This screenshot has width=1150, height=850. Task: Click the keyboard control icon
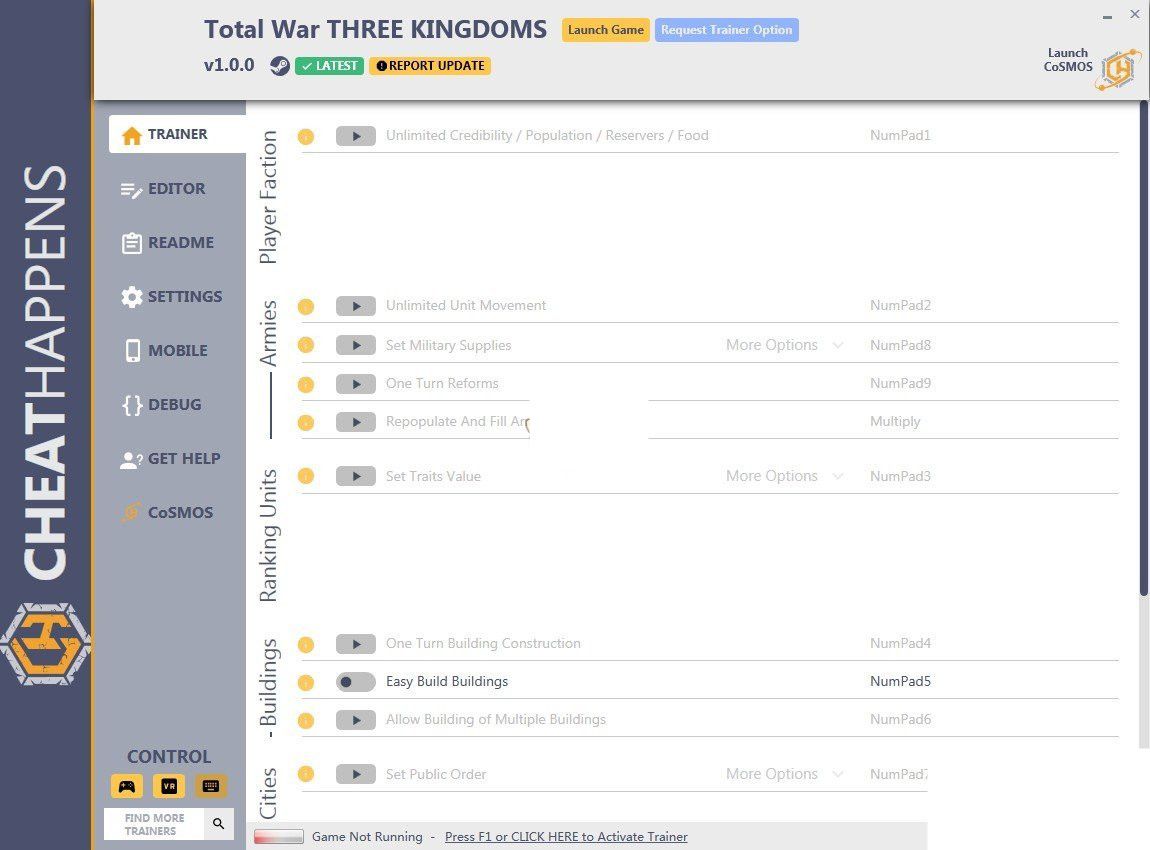210,786
